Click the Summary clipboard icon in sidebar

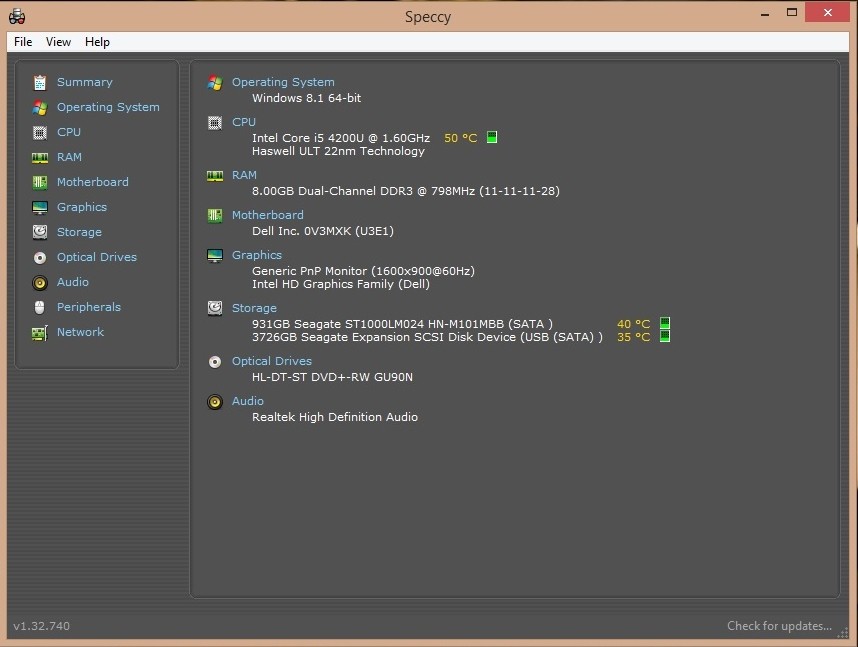pos(40,82)
